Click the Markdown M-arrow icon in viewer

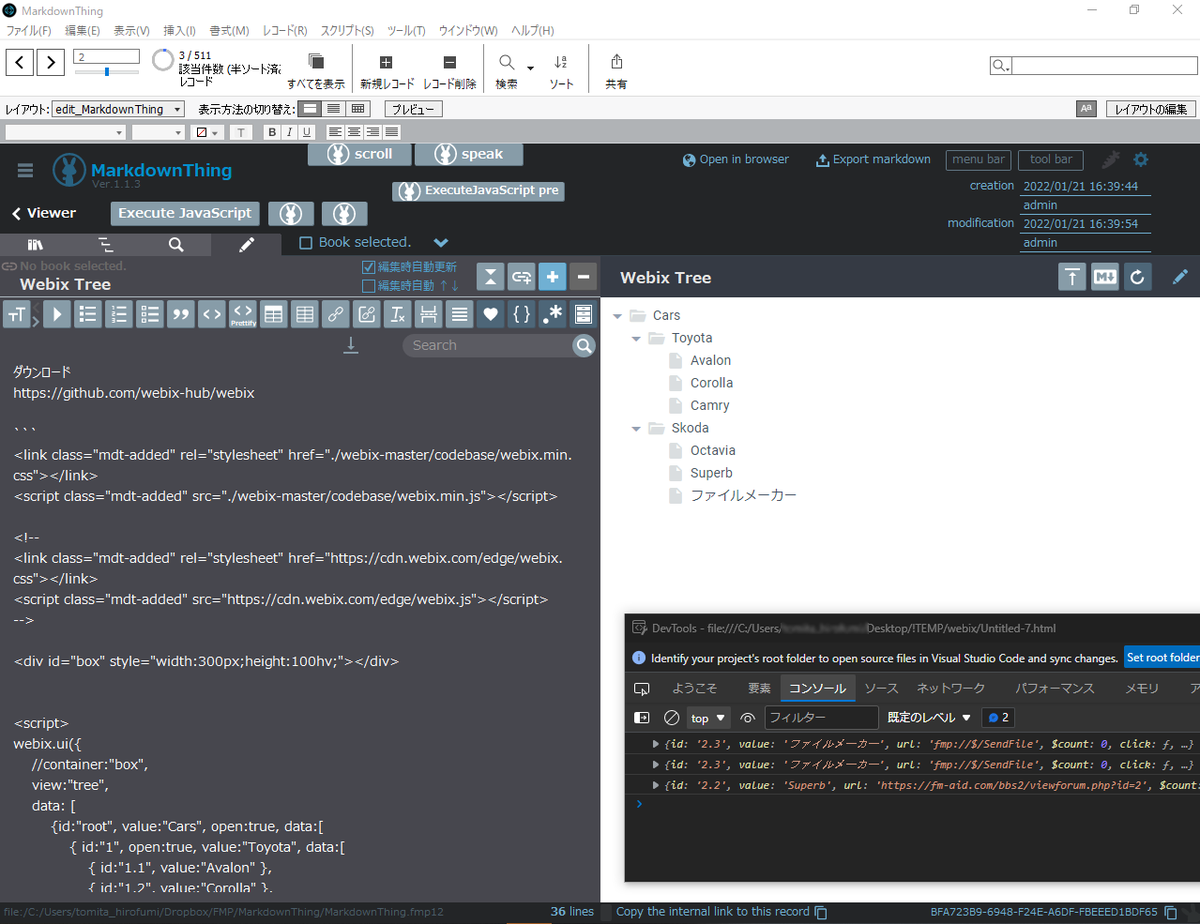1105,277
